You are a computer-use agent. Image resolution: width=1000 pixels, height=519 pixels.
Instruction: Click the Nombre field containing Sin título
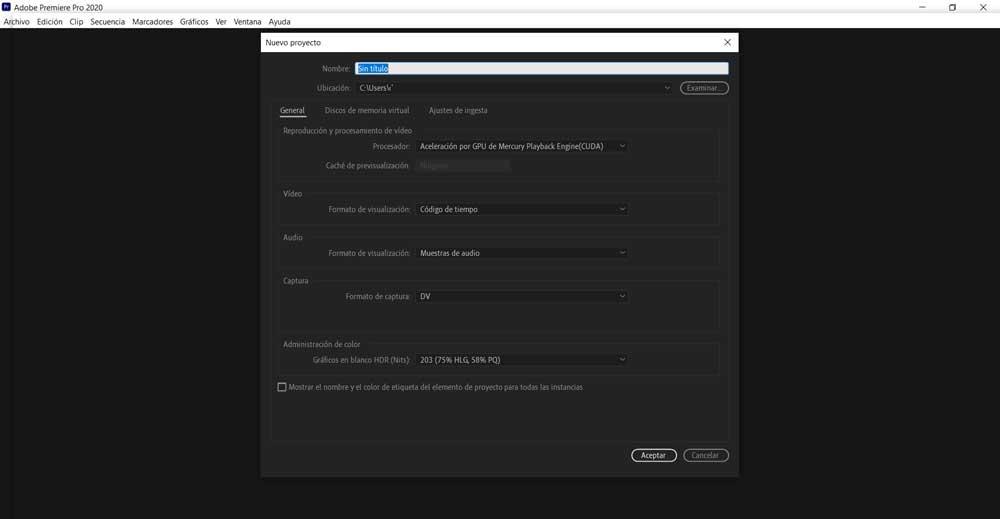click(541, 68)
